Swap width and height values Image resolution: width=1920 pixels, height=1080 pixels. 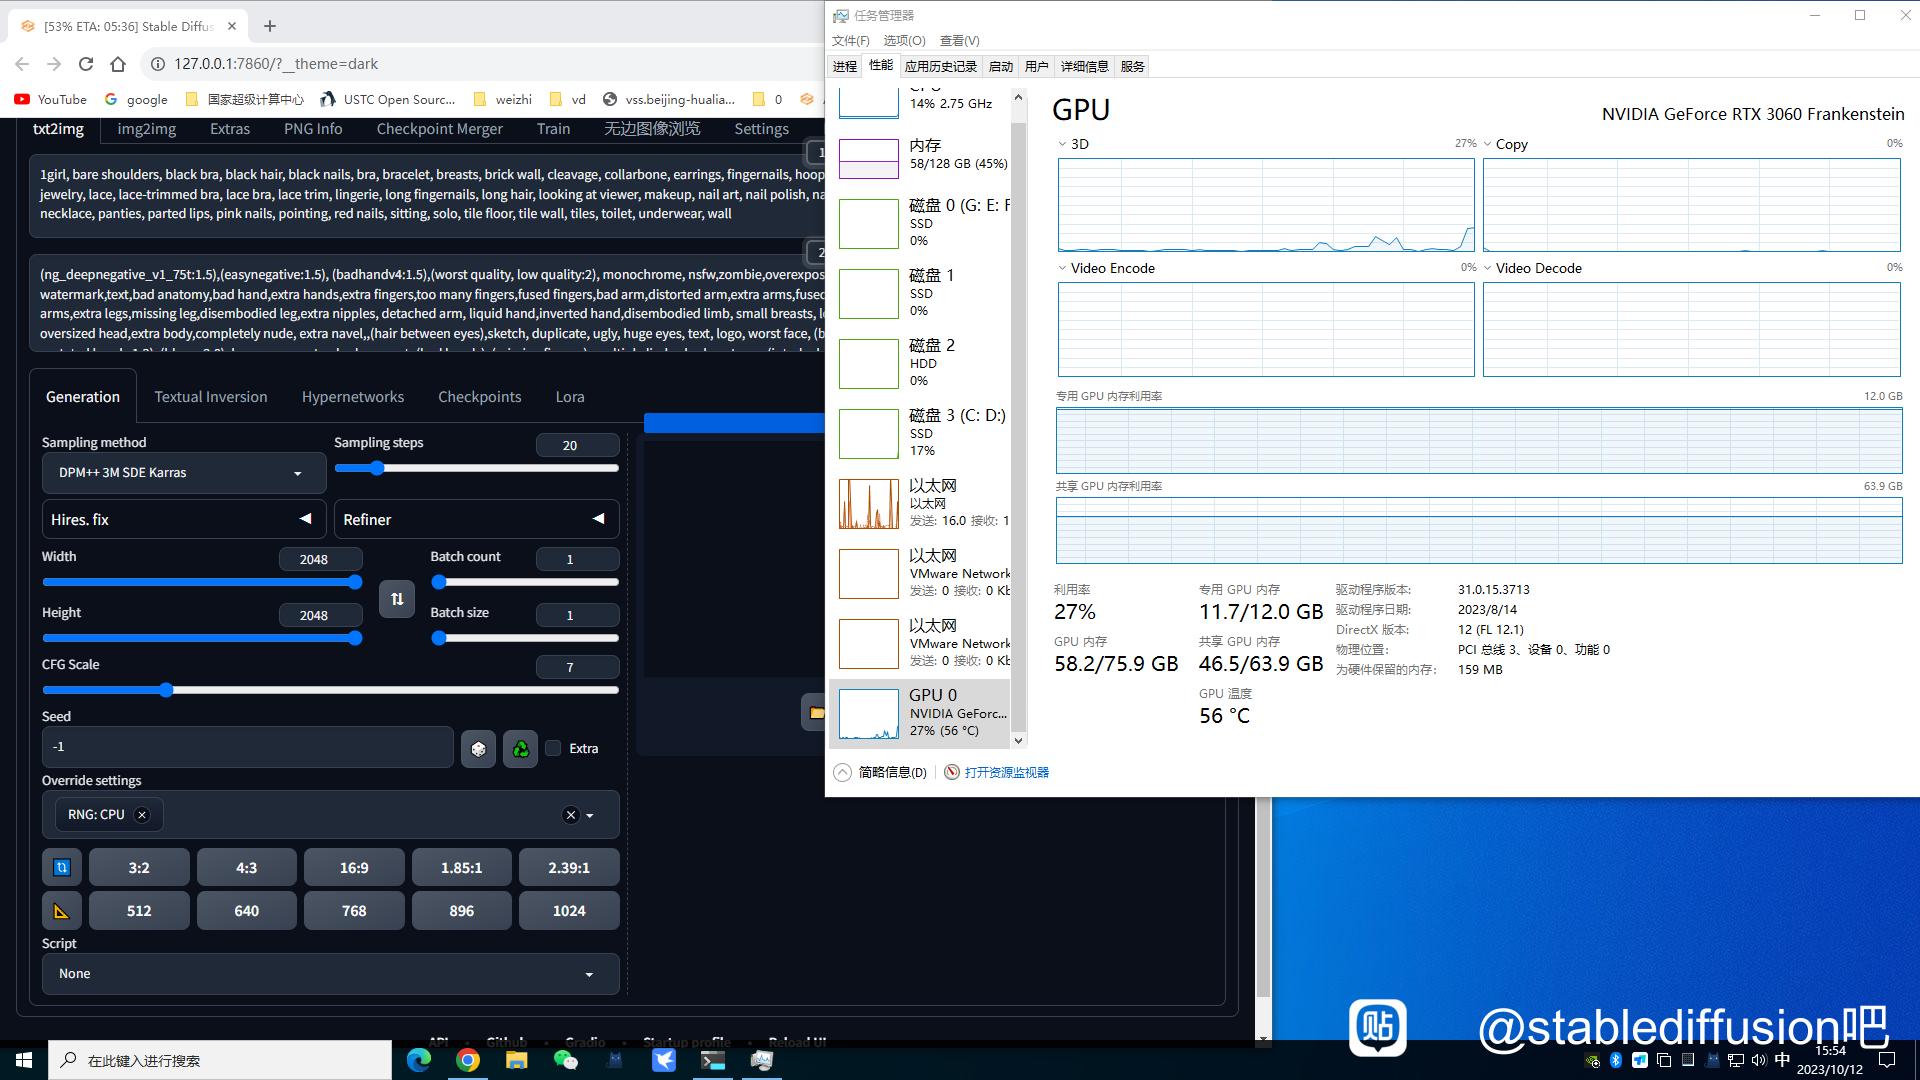click(397, 598)
